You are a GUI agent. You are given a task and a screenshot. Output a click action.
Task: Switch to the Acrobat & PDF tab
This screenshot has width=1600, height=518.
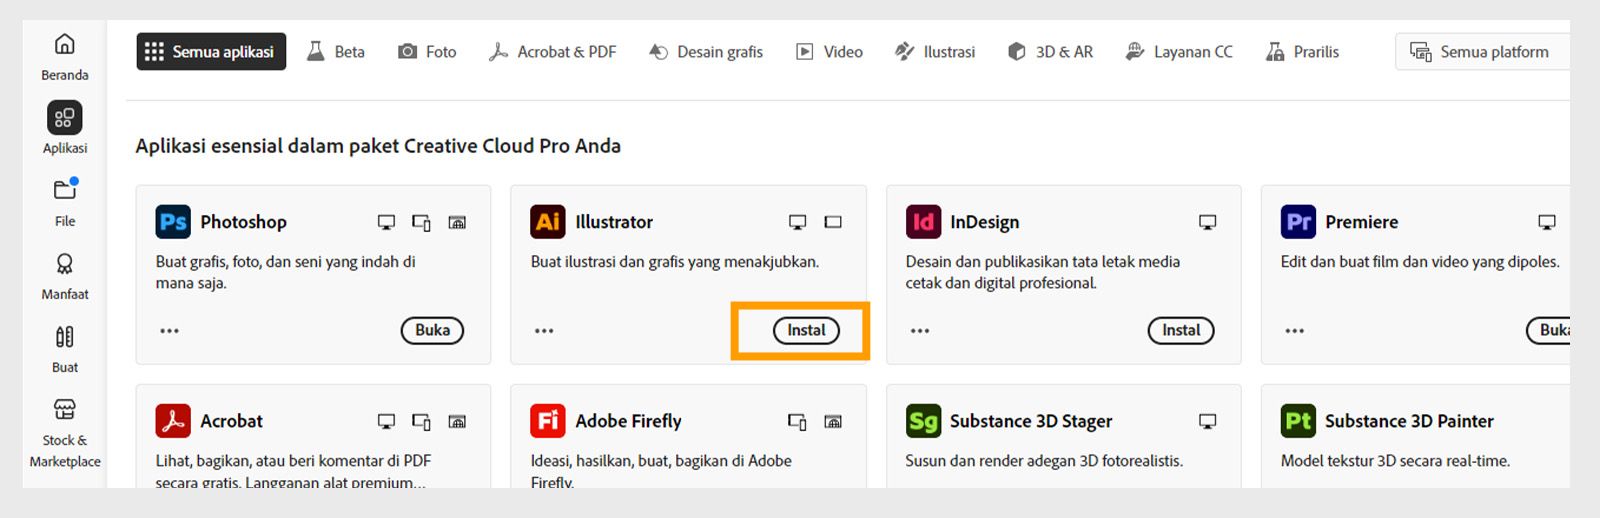click(x=552, y=51)
